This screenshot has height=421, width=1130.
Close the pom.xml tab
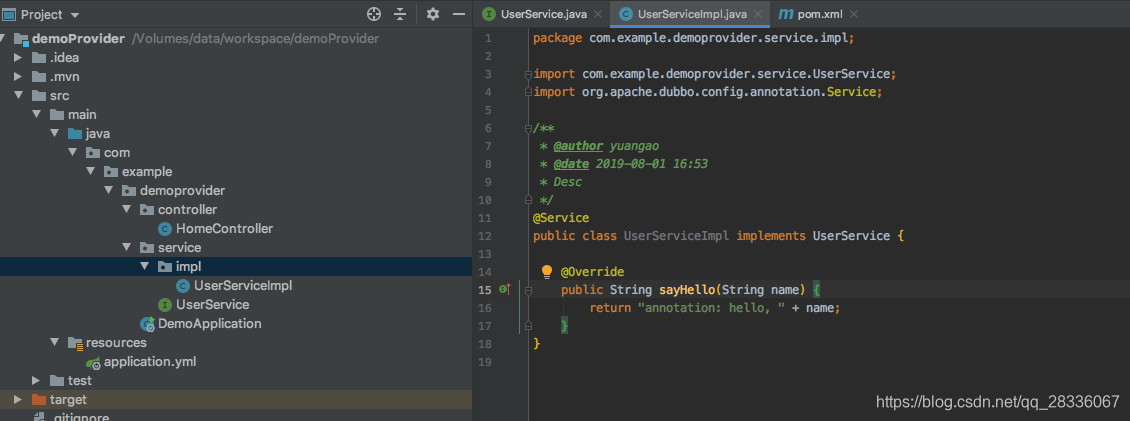pos(853,14)
